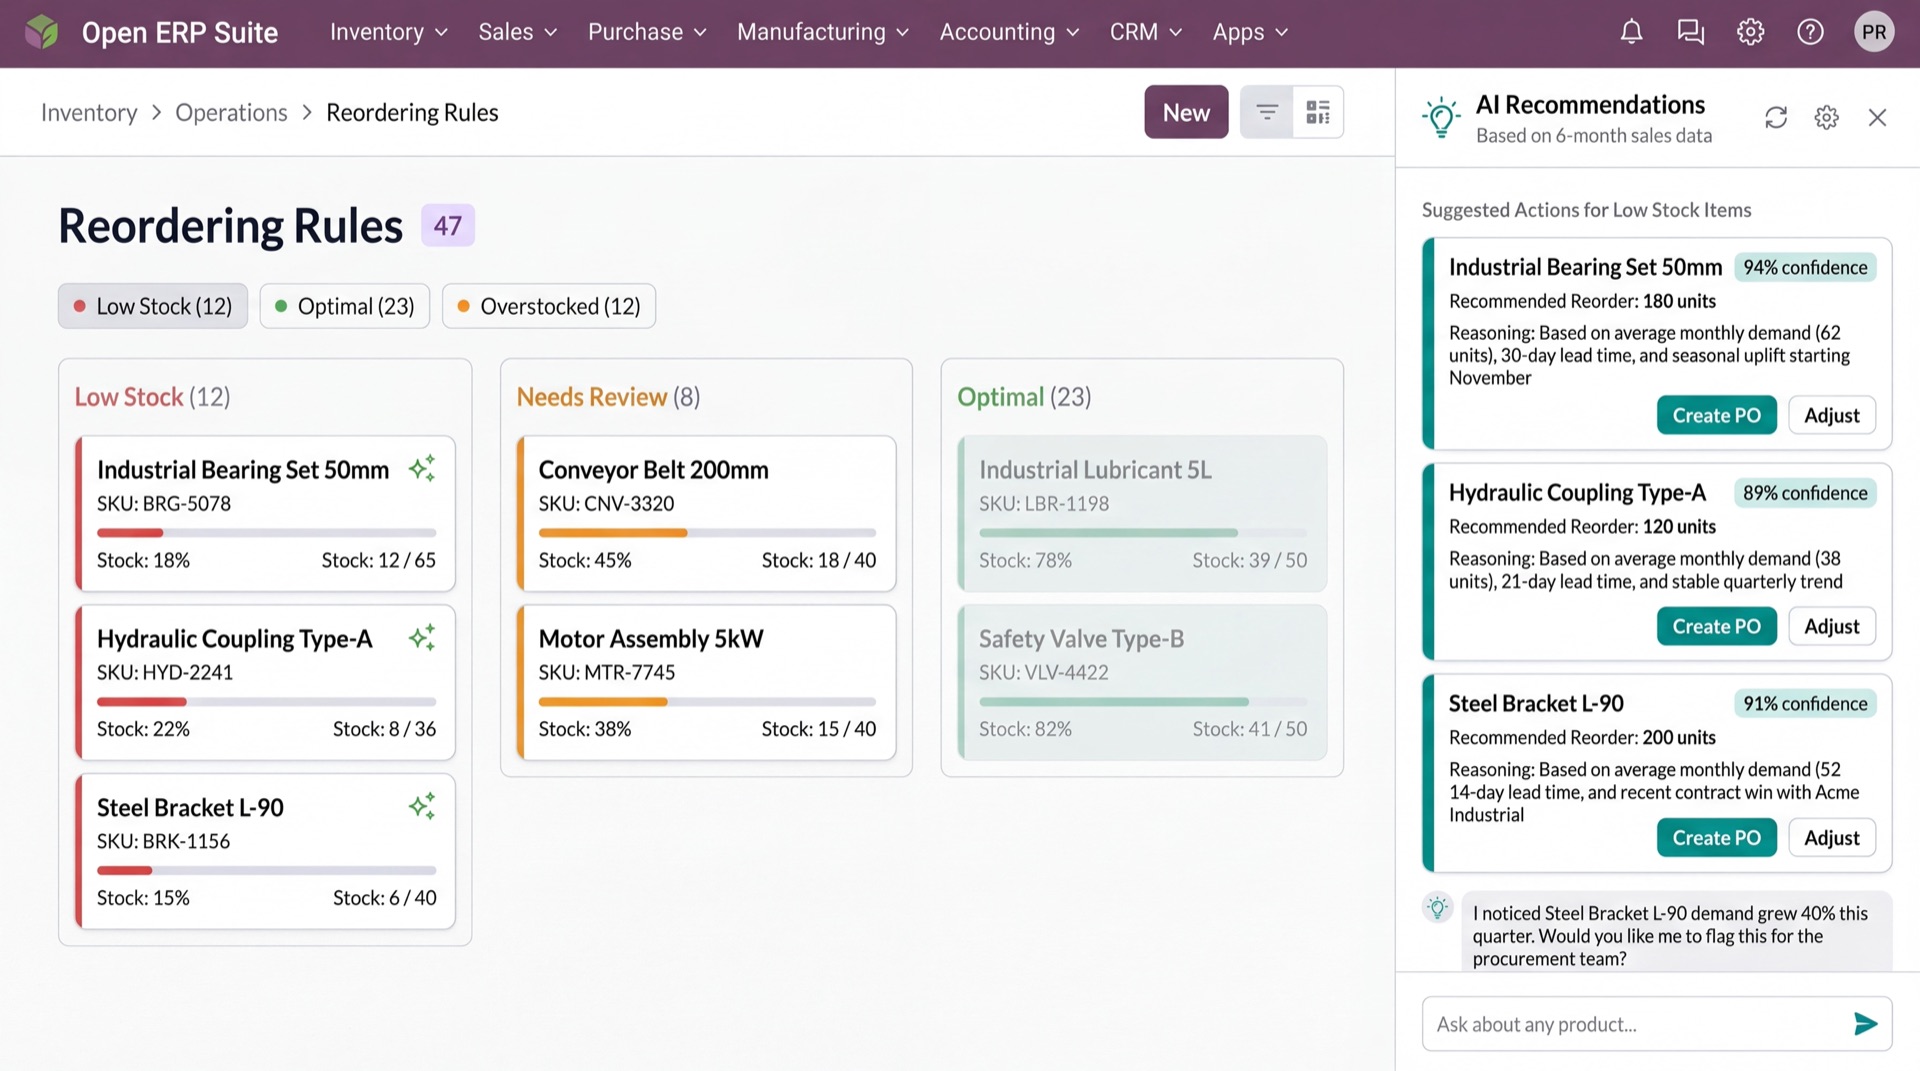
Task: Toggle the Overstocked (12) filter chip
Action: coord(549,306)
